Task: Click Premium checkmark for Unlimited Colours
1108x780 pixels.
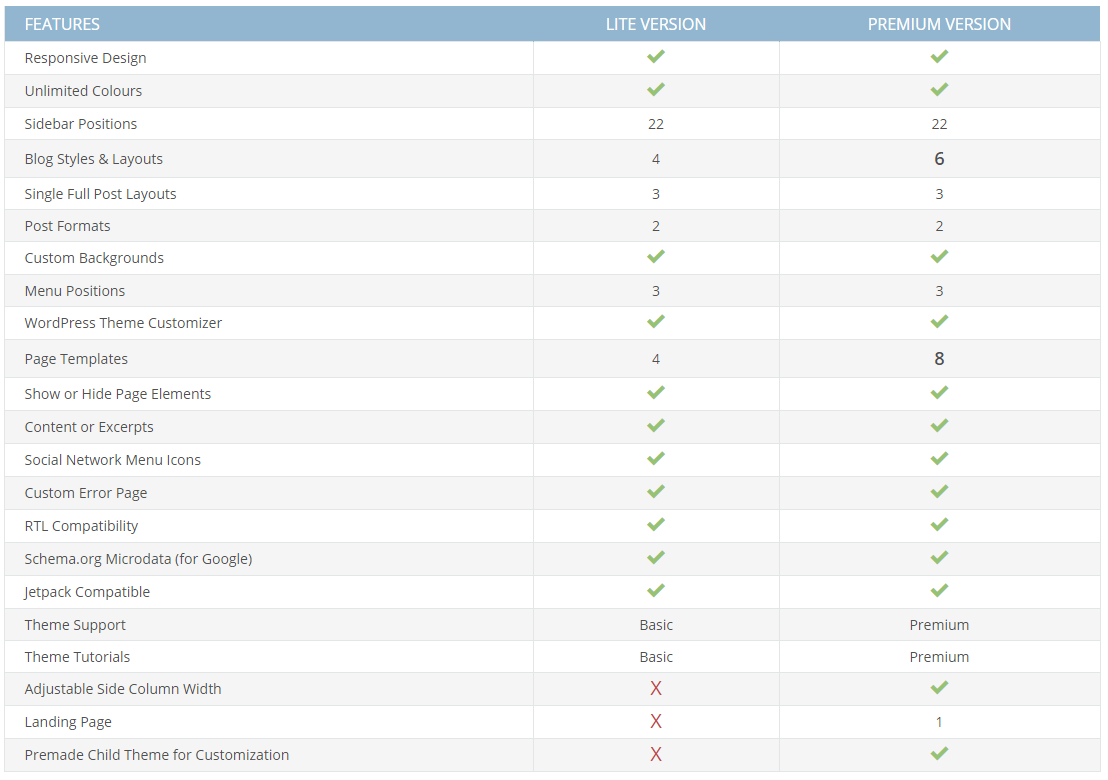Action: [939, 90]
